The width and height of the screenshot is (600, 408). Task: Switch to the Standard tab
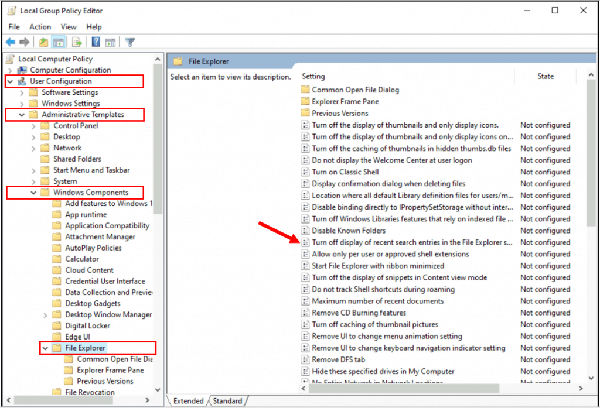228,400
